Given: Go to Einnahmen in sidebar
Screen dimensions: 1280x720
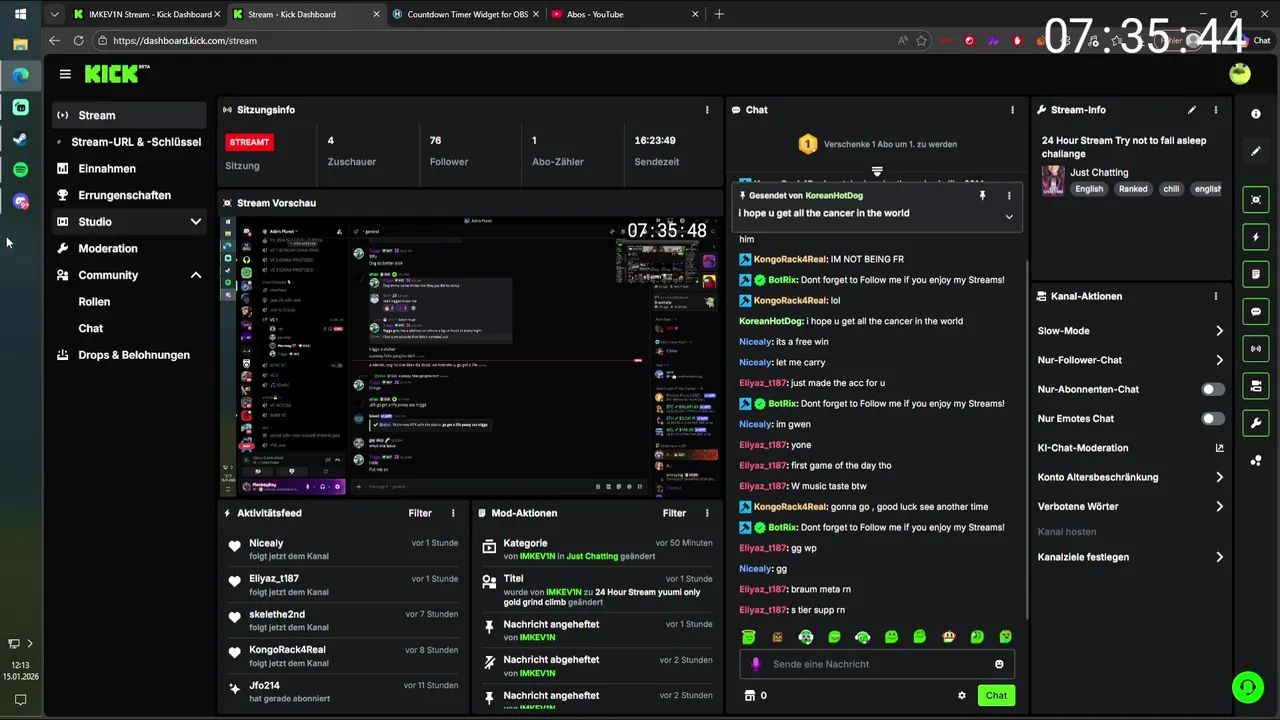Looking at the screenshot, I should click(131, 169).
